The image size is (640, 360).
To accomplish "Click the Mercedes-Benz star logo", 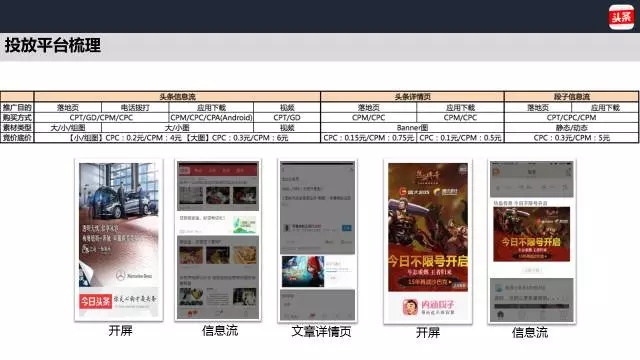I will pyautogui.click(x=120, y=276).
